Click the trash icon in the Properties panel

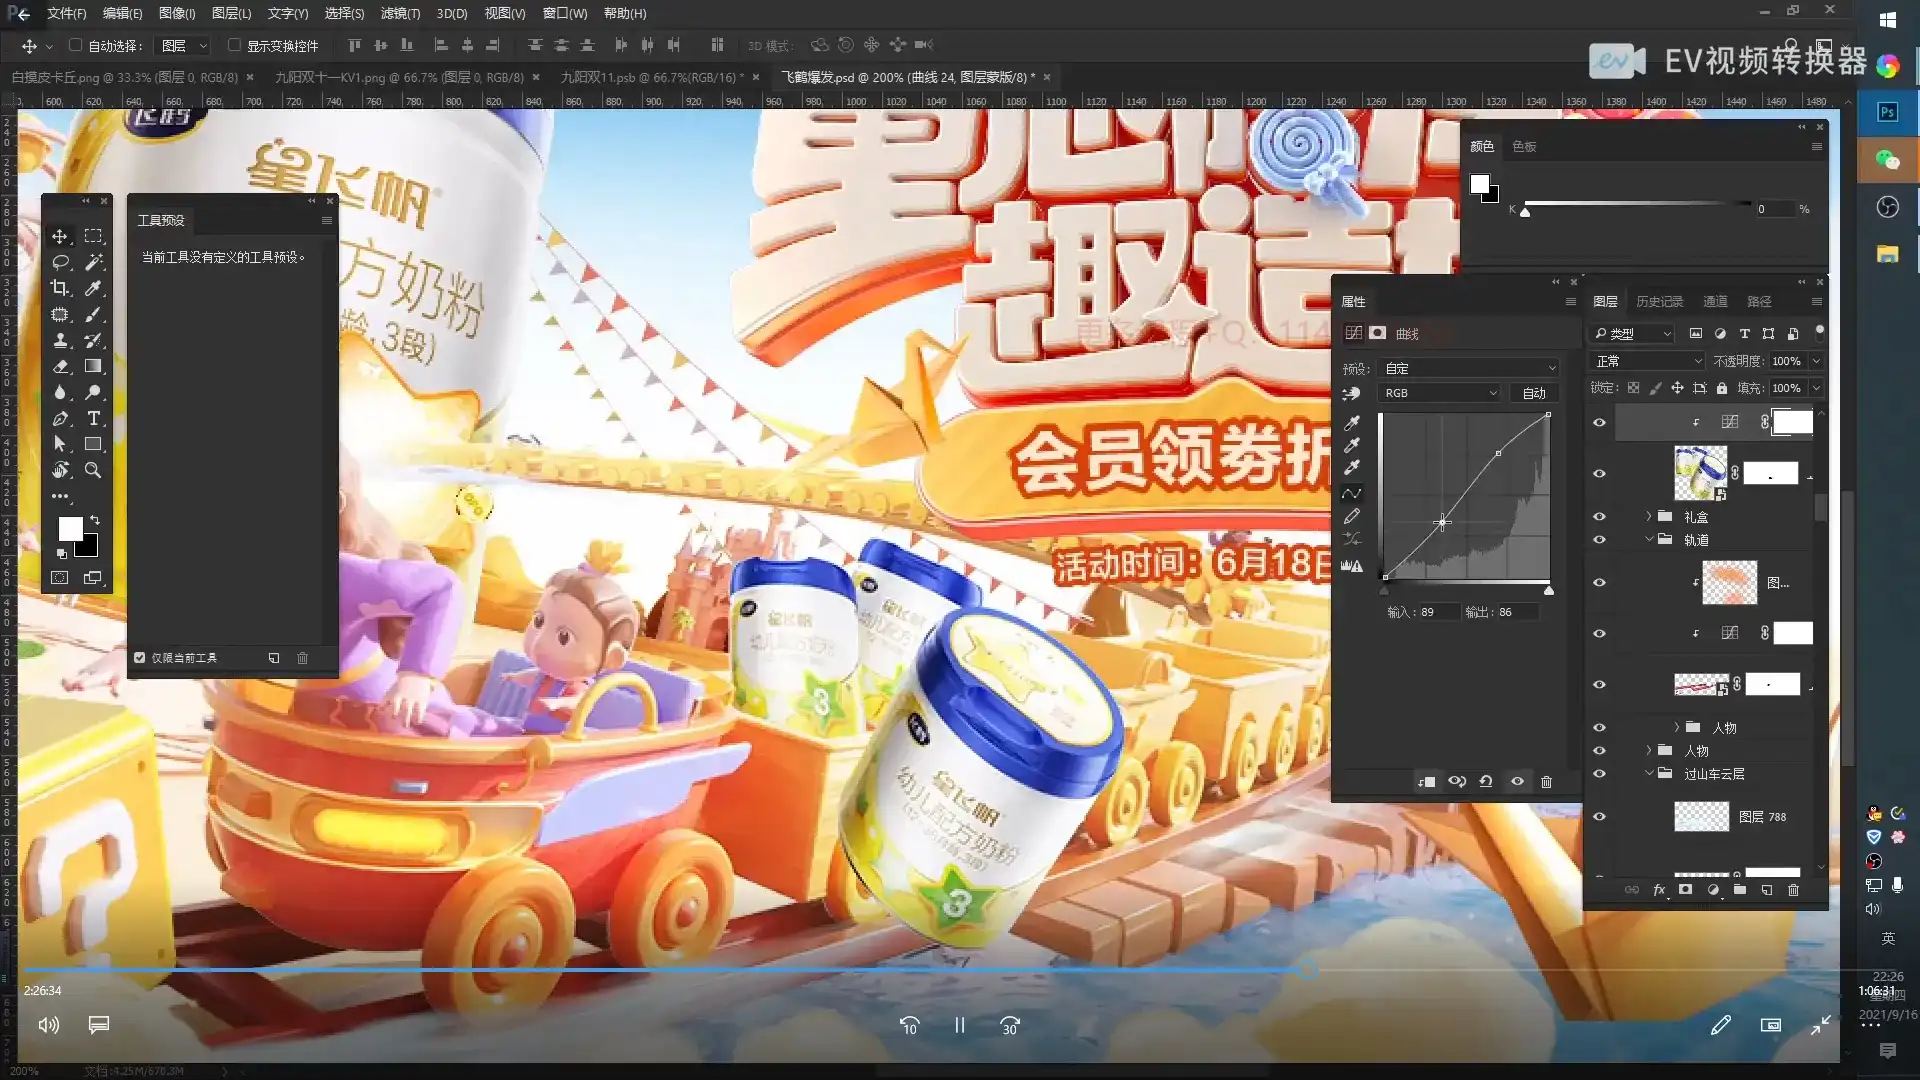[1547, 781]
